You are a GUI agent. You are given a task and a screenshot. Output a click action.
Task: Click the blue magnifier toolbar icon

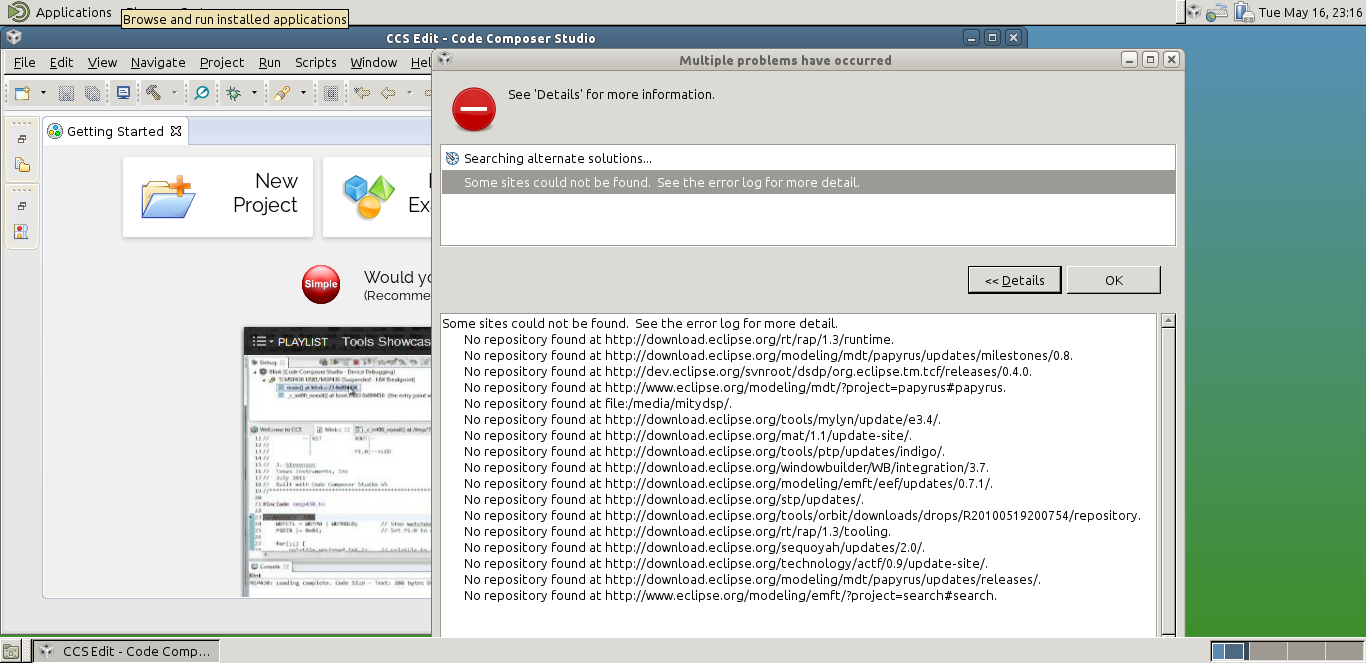coord(202,93)
